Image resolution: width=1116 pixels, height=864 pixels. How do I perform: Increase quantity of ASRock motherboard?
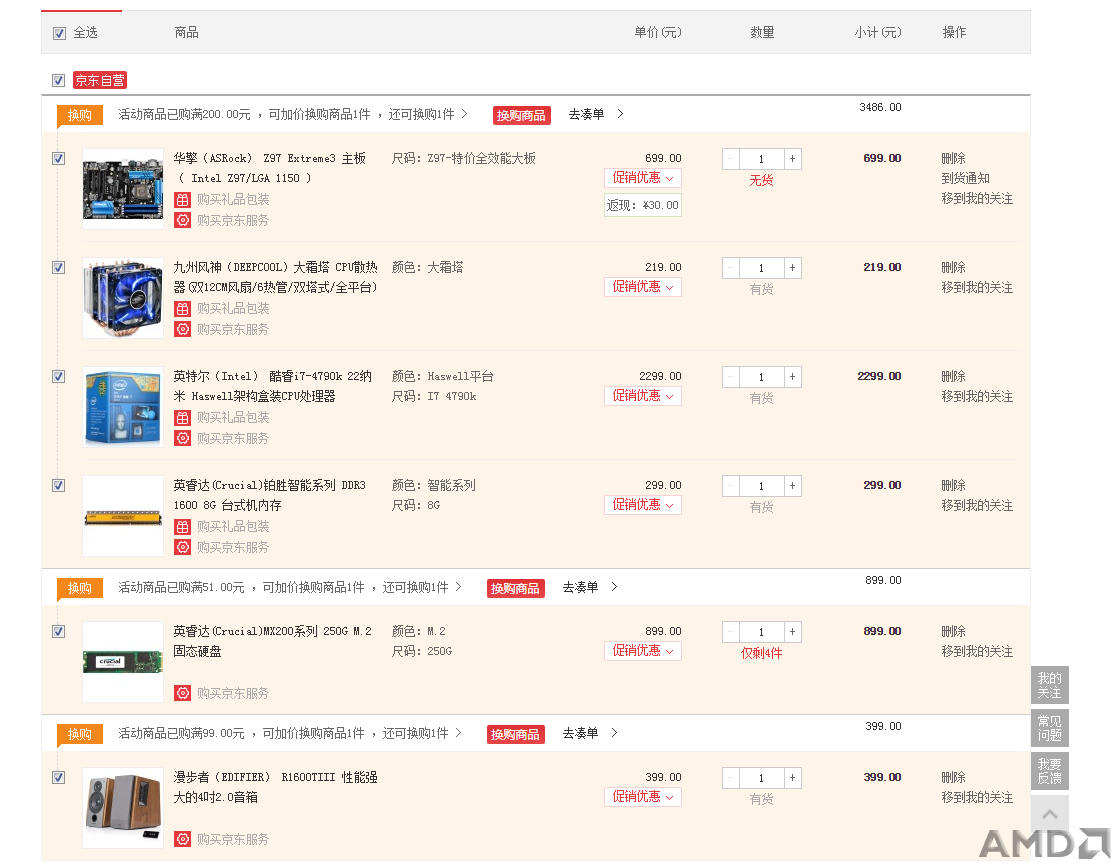click(792, 159)
